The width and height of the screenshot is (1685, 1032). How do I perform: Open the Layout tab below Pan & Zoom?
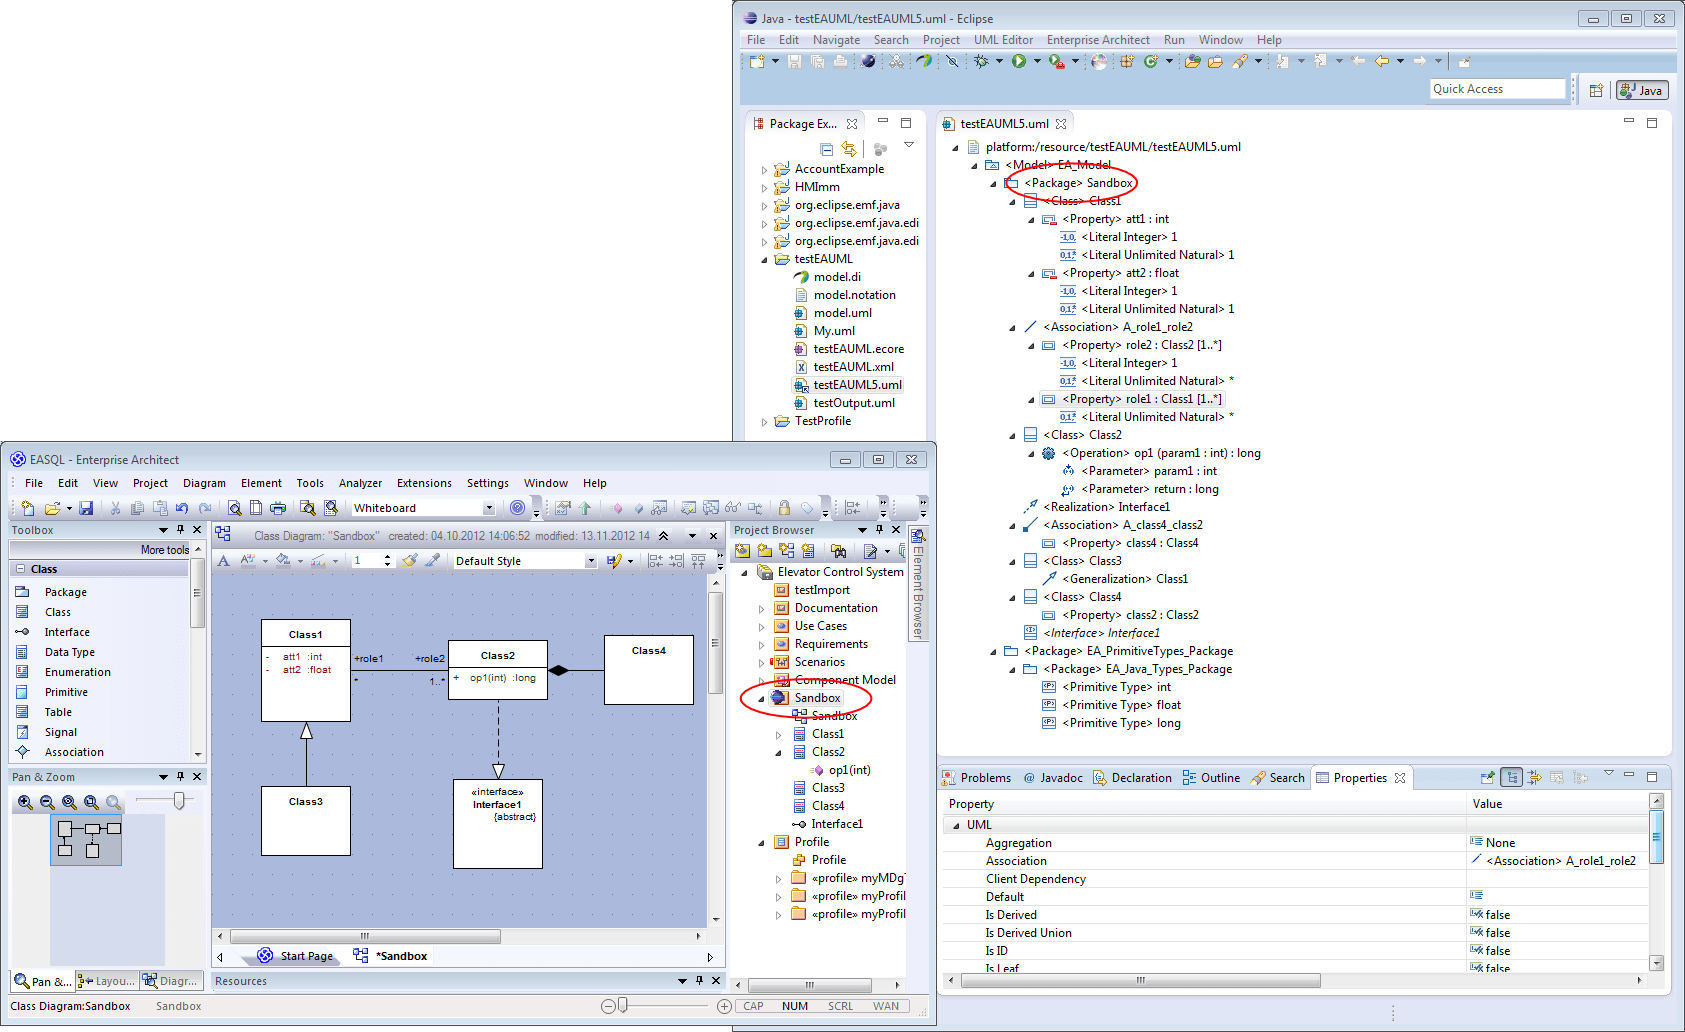[x=106, y=981]
